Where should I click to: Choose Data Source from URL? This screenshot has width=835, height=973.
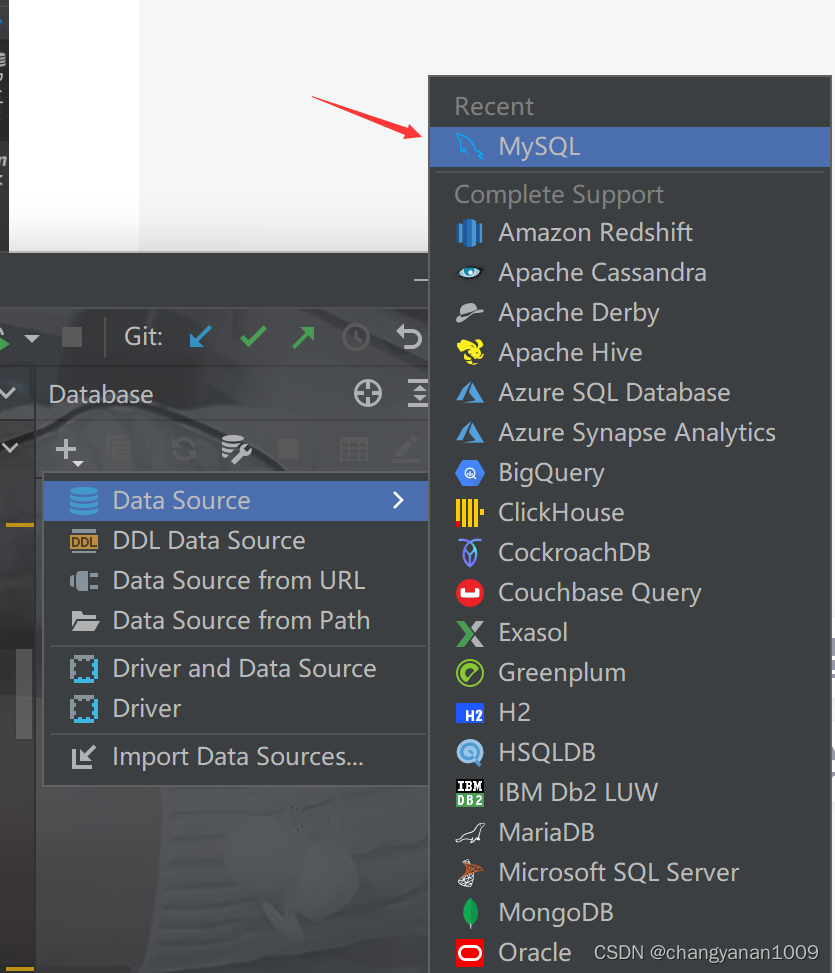pyautogui.click(x=236, y=581)
